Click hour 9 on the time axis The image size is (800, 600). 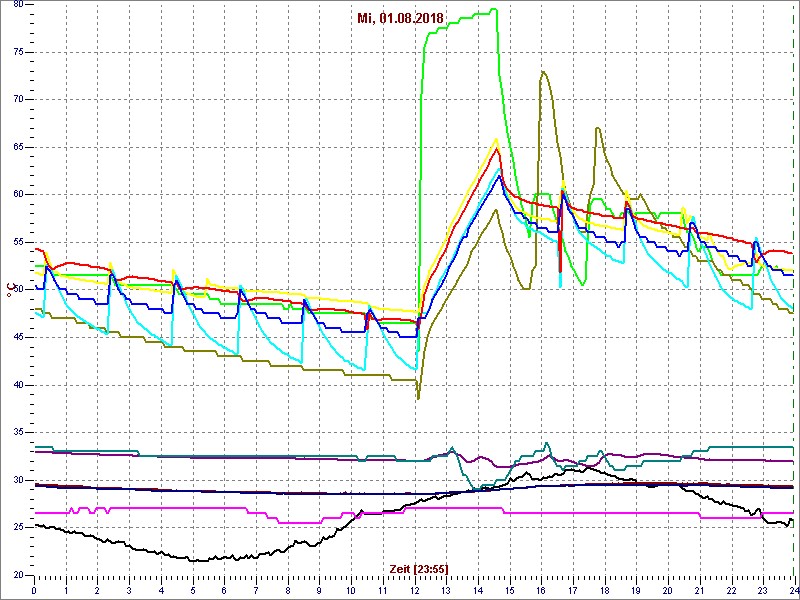click(x=319, y=589)
